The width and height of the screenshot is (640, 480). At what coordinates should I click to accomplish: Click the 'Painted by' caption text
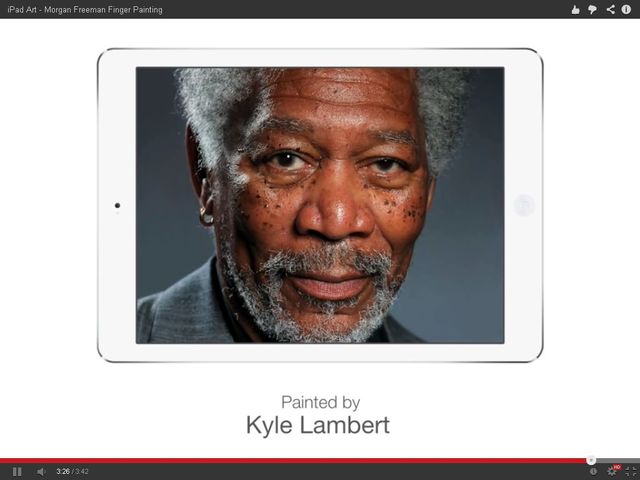(x=320, y=402)
